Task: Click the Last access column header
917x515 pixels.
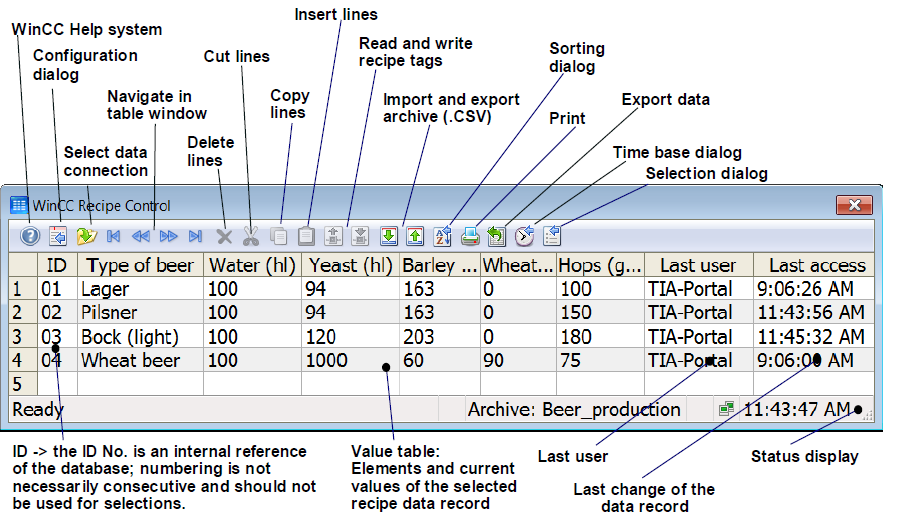Action: tap(814, 265)
